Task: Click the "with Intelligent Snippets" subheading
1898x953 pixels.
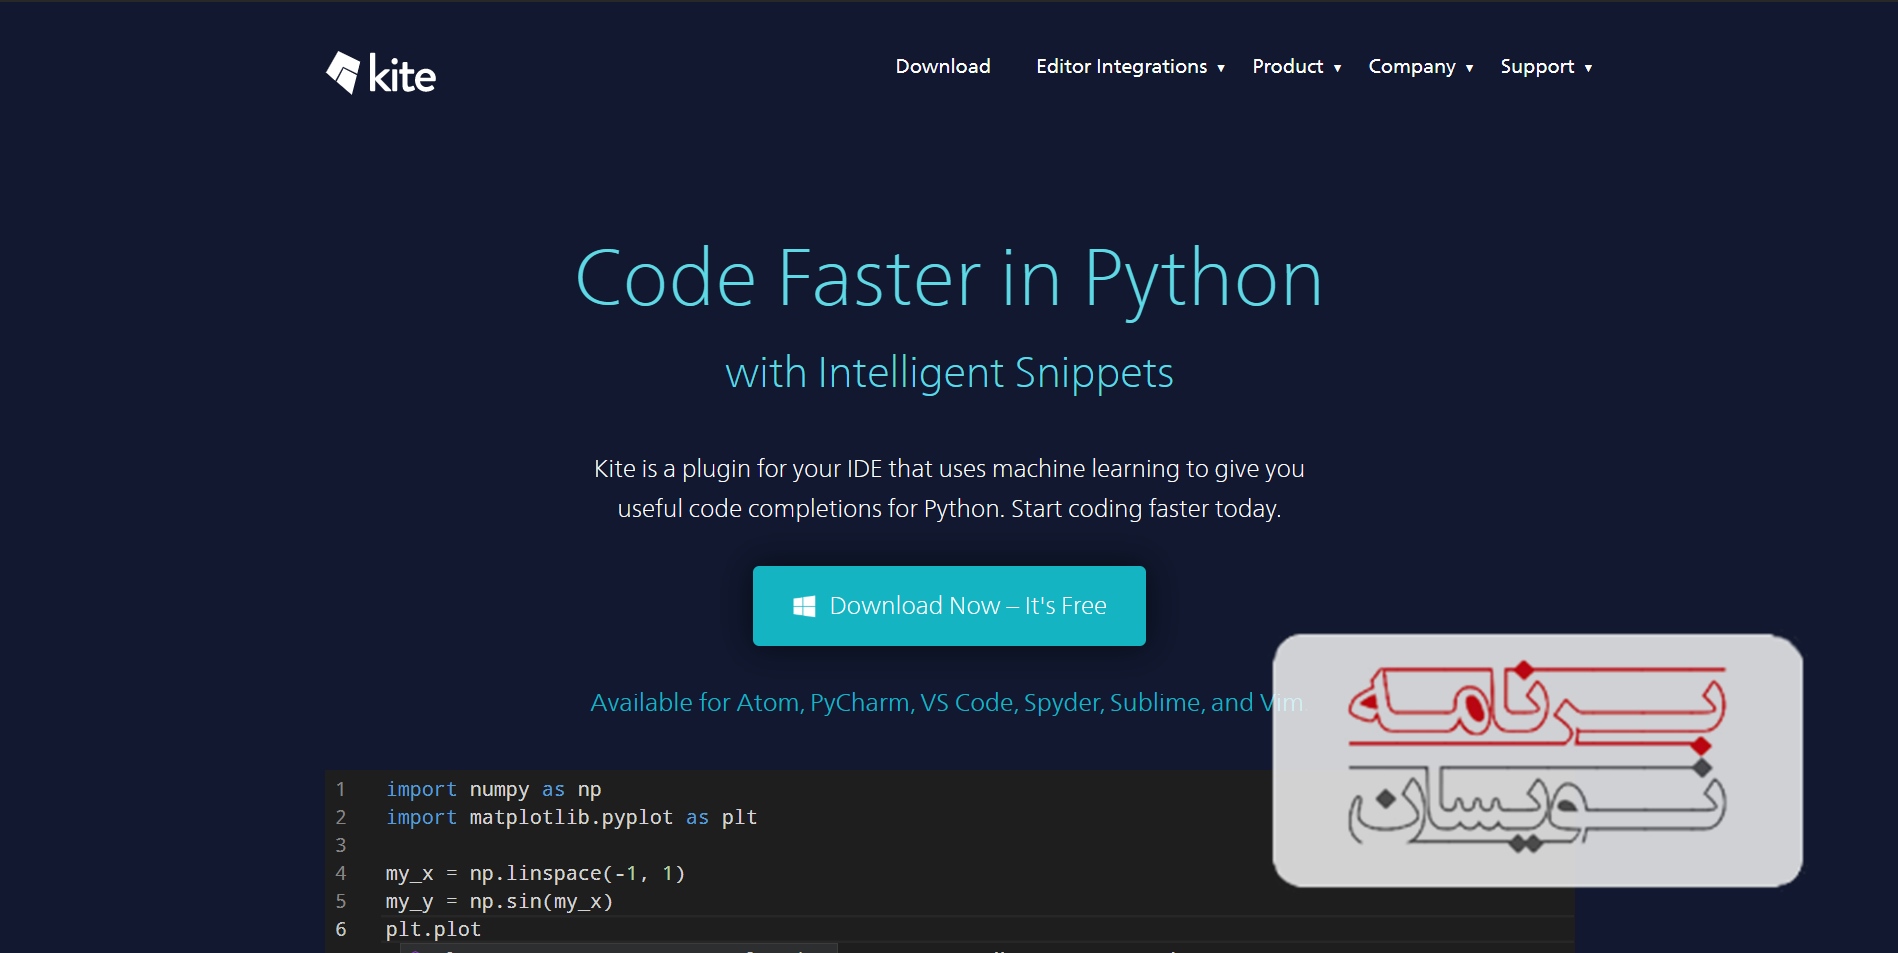Action: 949,373
